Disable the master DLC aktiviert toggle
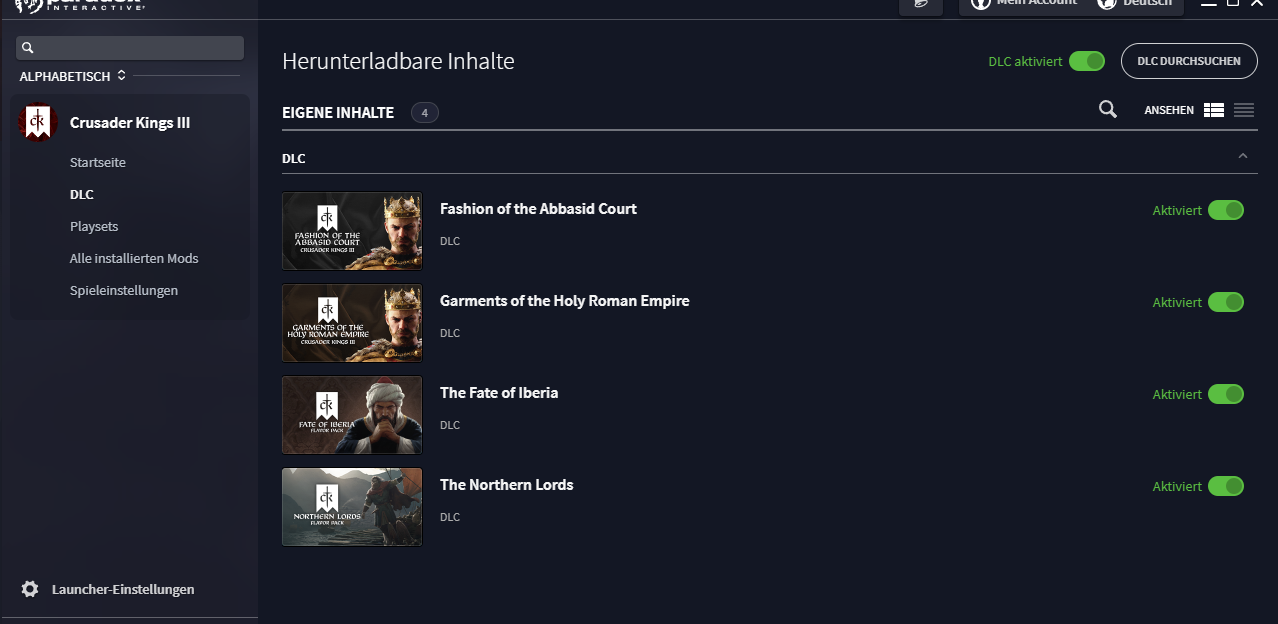This screenshot has height=624, width=1278. (x=1087, y=61)
